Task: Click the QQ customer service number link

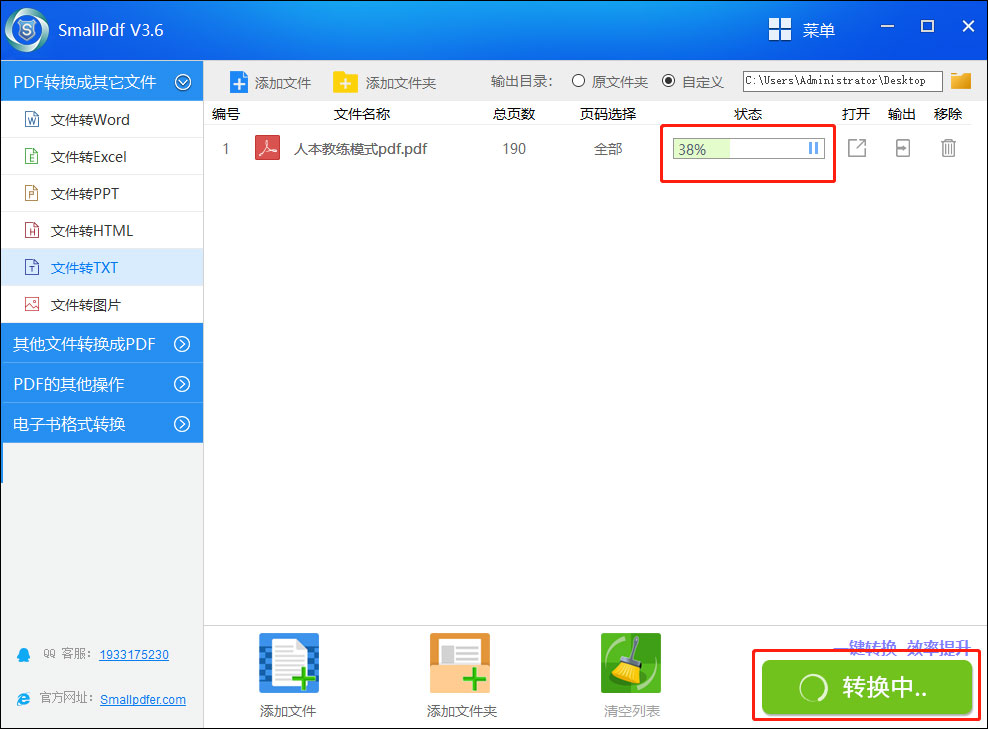Action: [x=134, y=655]
